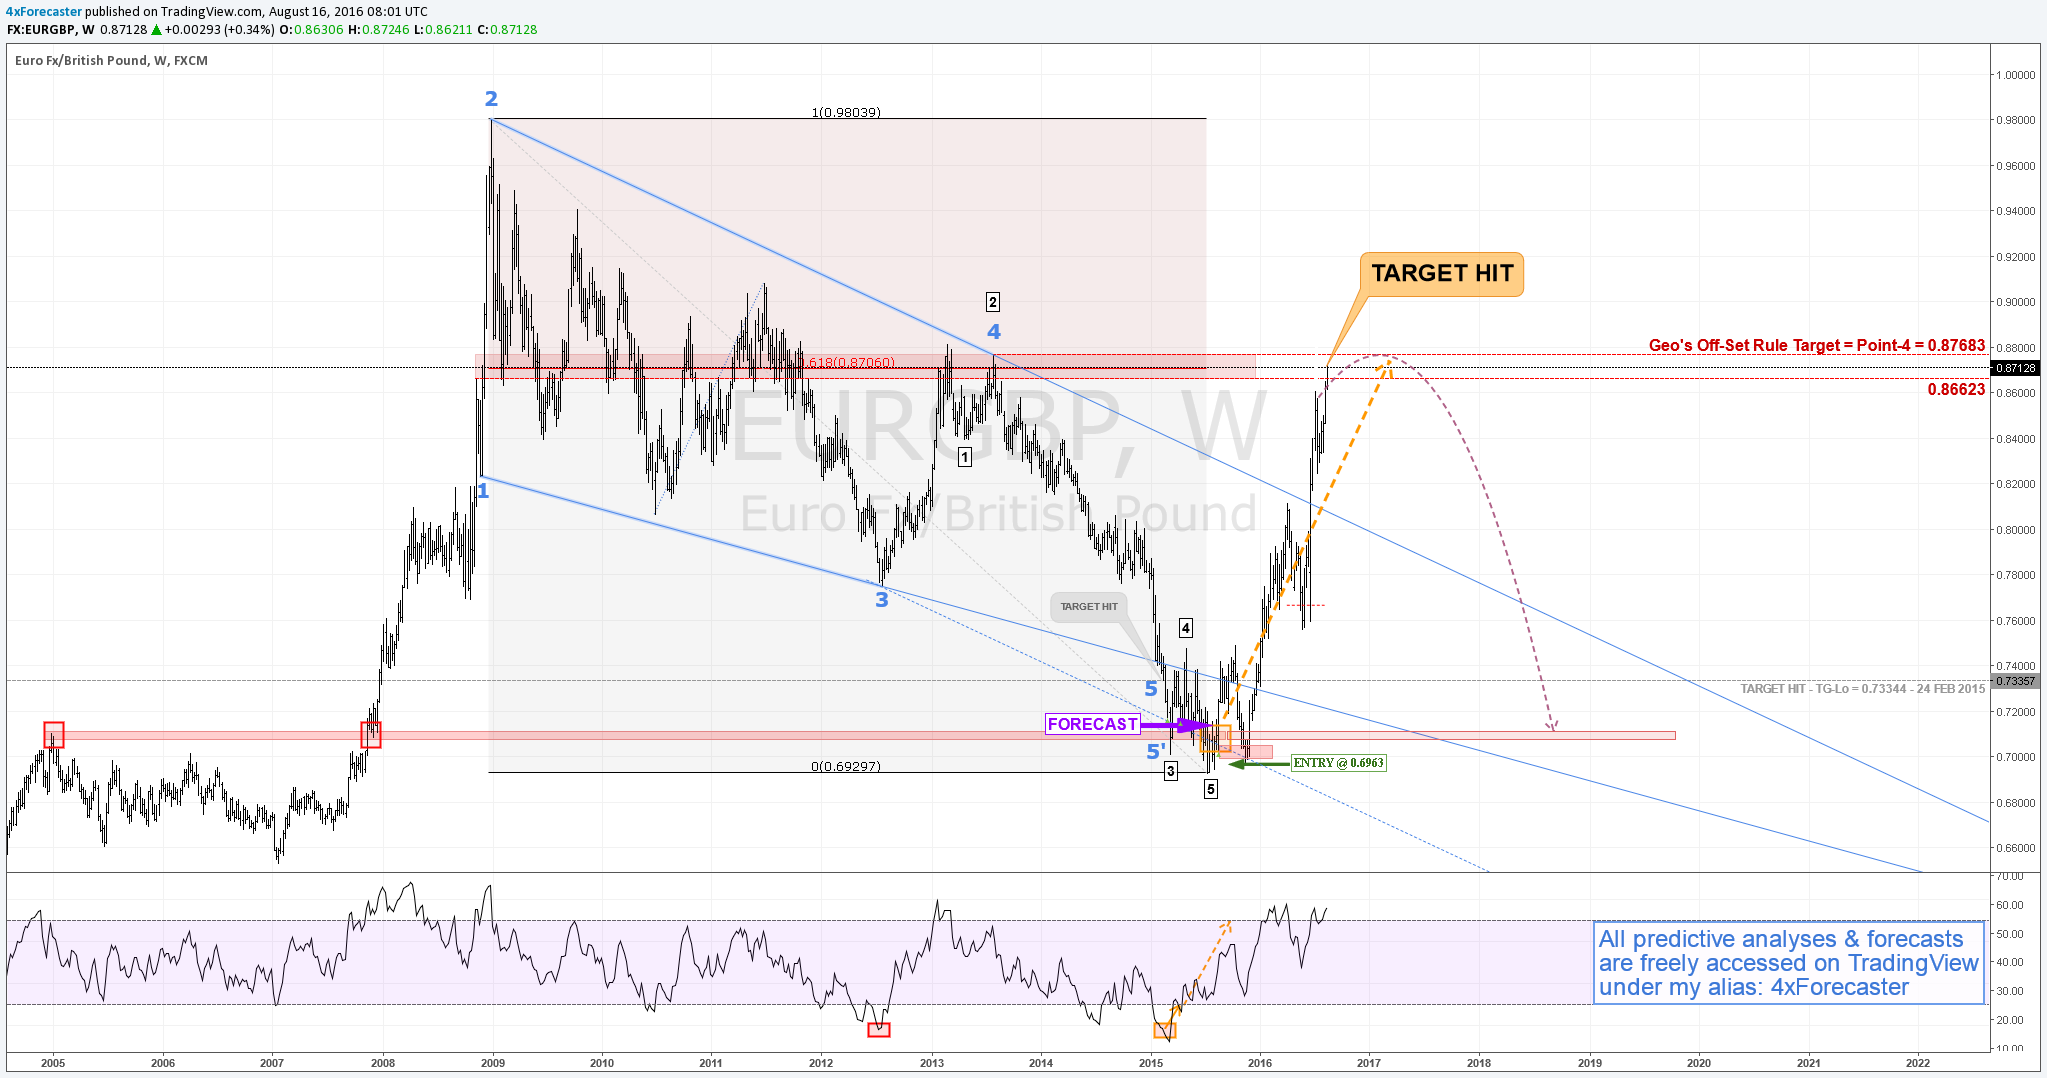Click 'TARGET HIT - TG-Lo = 0.73344' note
This screenshot has width=2047, height=1078.
tap(1862, 689)
